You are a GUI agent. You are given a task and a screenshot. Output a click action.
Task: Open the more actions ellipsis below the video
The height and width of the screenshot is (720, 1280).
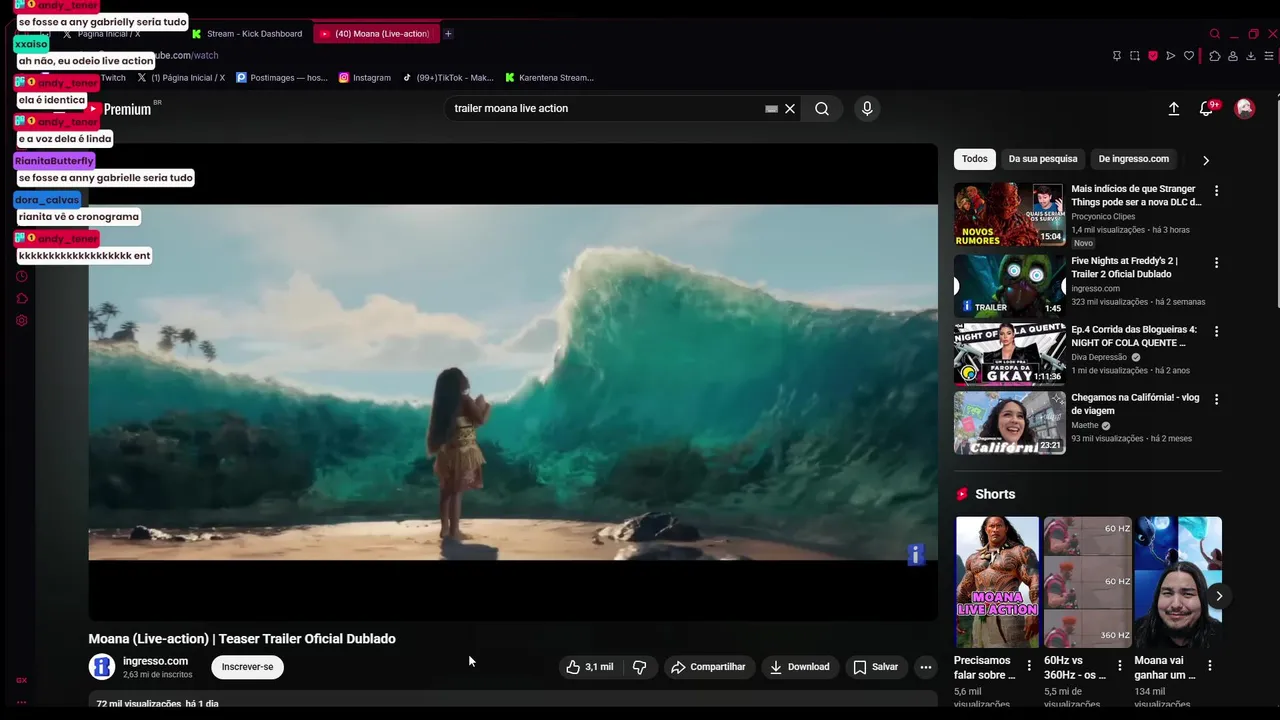[926, 667]
